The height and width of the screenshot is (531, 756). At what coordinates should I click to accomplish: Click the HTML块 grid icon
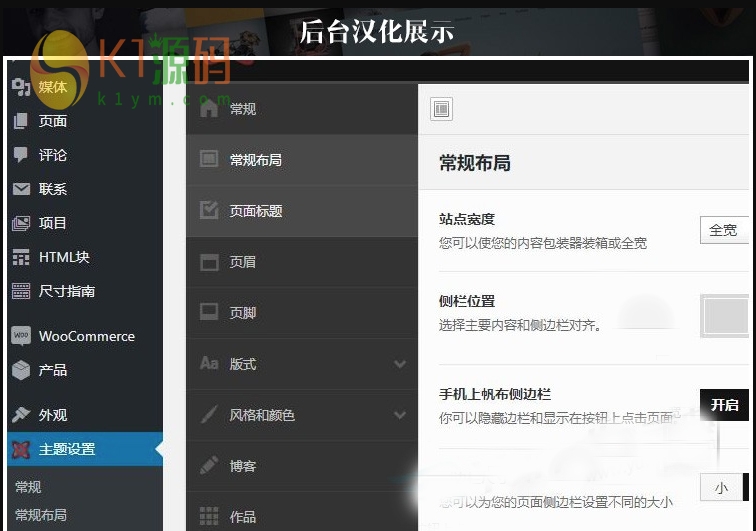(x=21, y=257)
